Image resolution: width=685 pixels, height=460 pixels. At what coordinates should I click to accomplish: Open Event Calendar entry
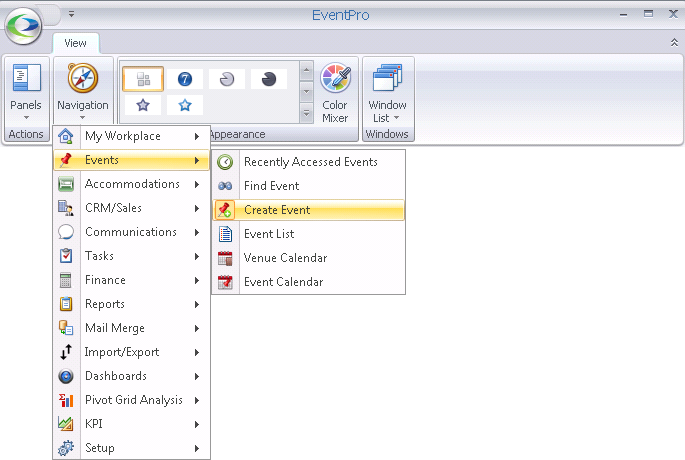(x=308, y=282)
